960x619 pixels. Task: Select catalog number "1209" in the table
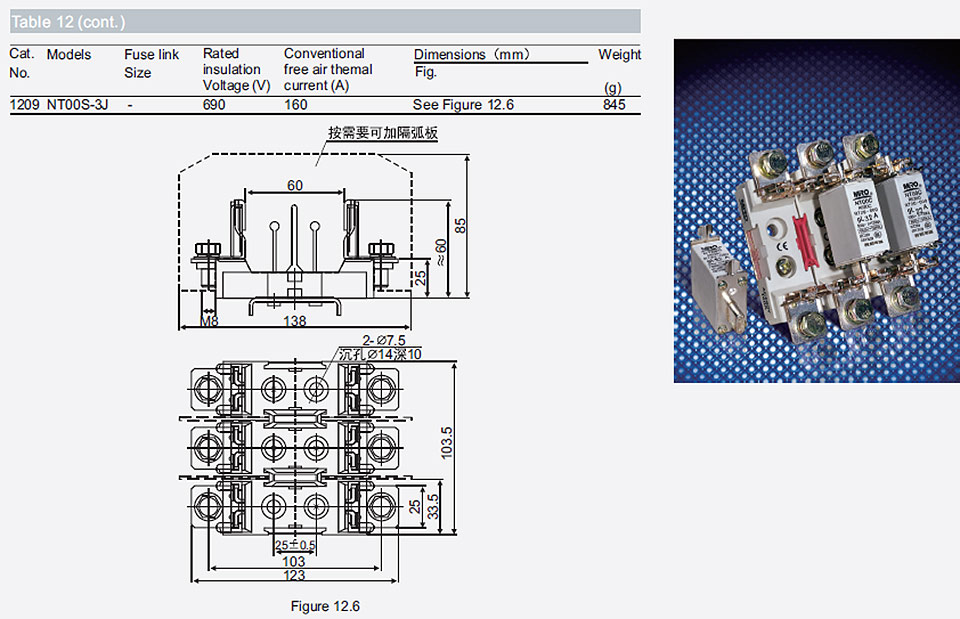[x=24, y=105]
